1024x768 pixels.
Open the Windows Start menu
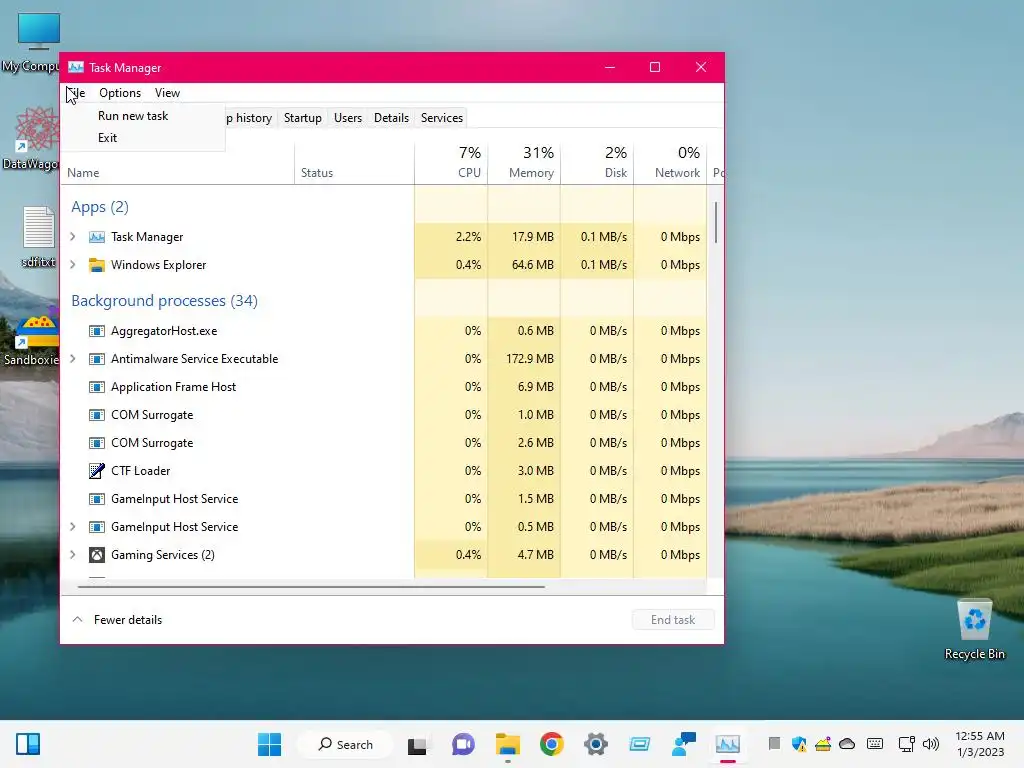269,744
